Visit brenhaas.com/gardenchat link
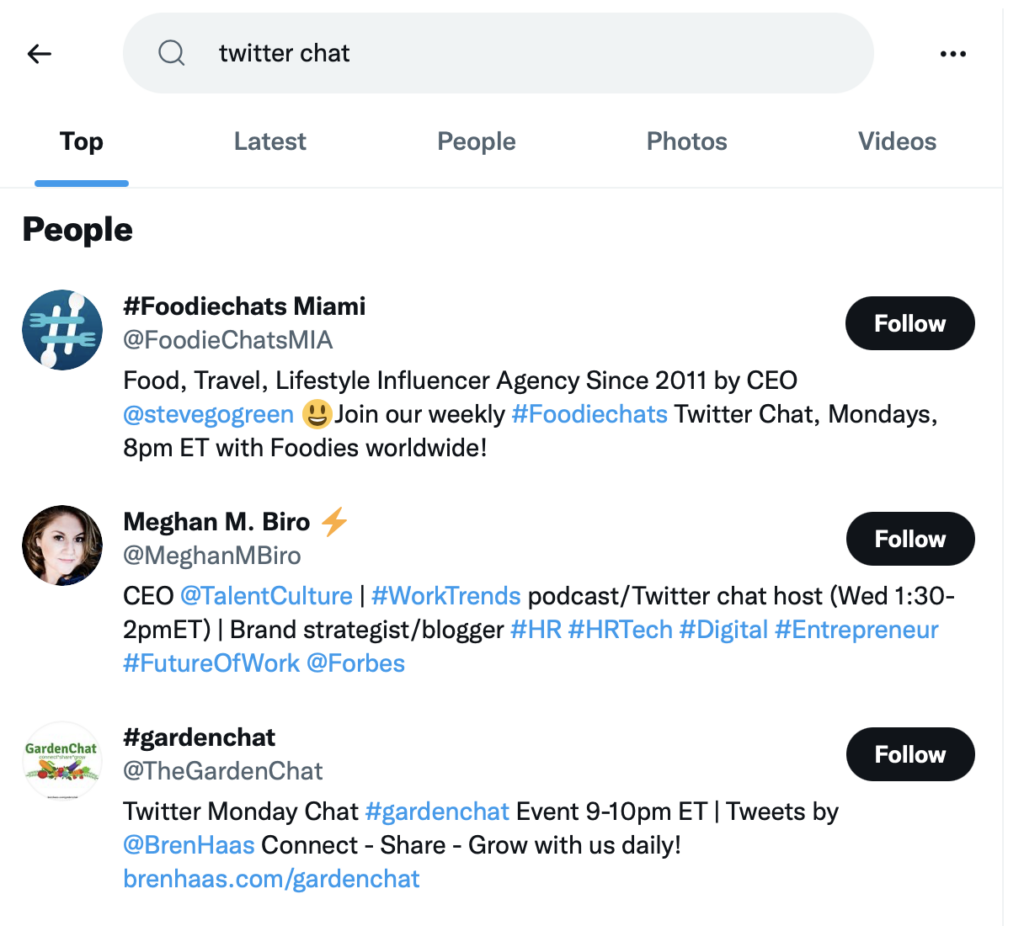 point(271,879)
